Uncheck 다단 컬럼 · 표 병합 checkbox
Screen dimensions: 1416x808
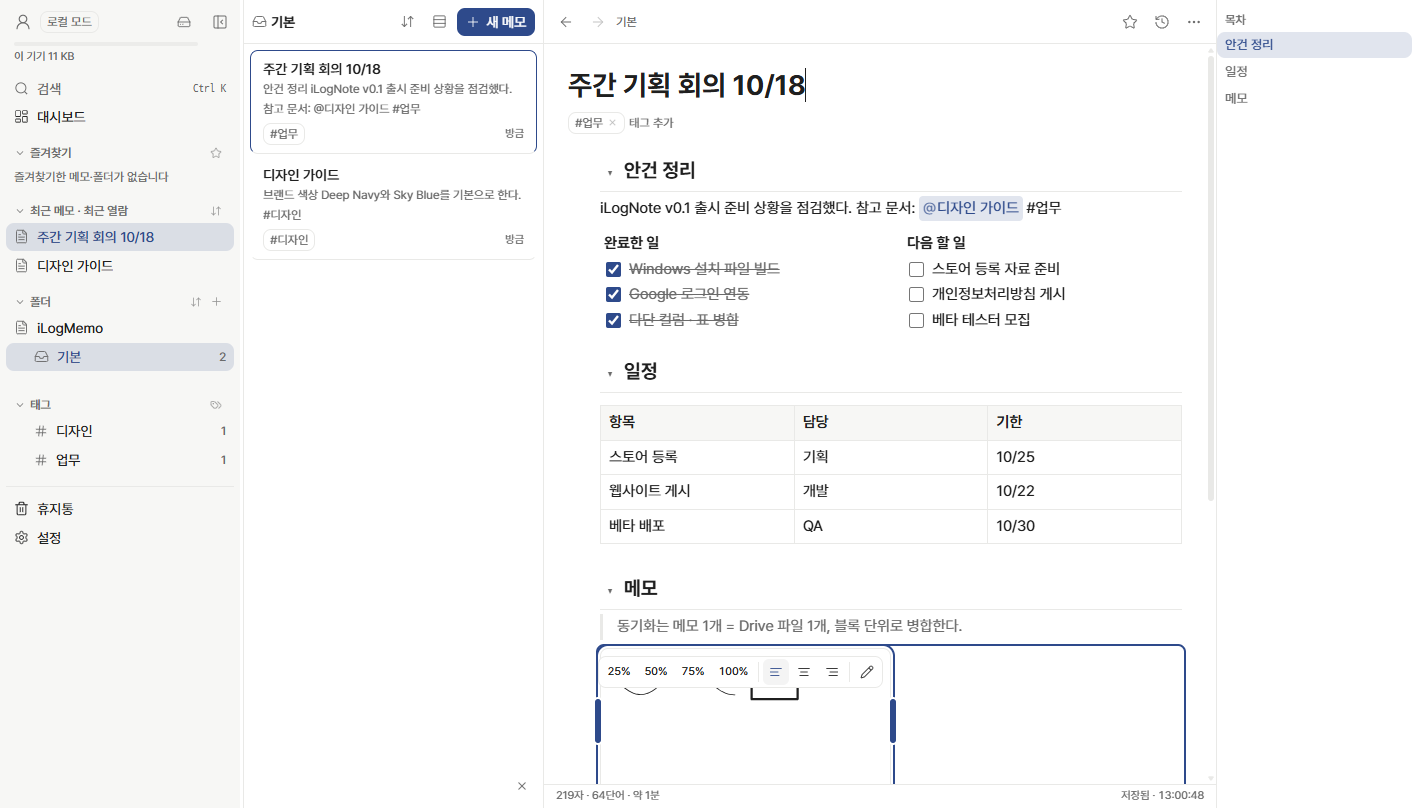coord(614,320)
